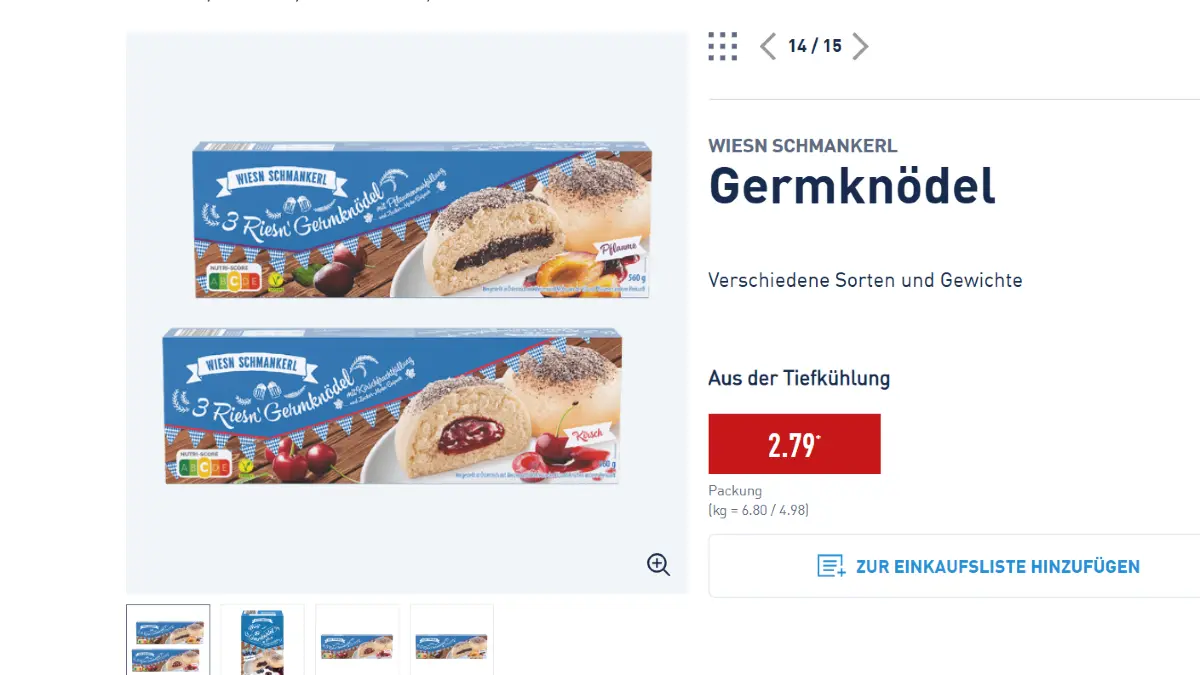Click the Packung label below the price
Image resolution: width=1200 pixels, height=675 pixels.
coord(734,490)
